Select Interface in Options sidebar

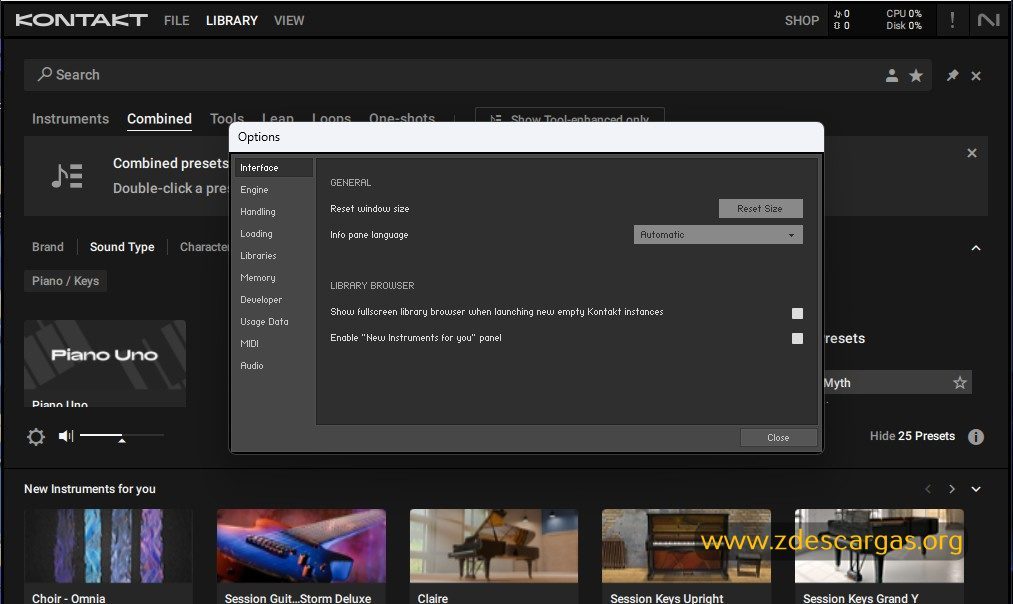point(273,167)
